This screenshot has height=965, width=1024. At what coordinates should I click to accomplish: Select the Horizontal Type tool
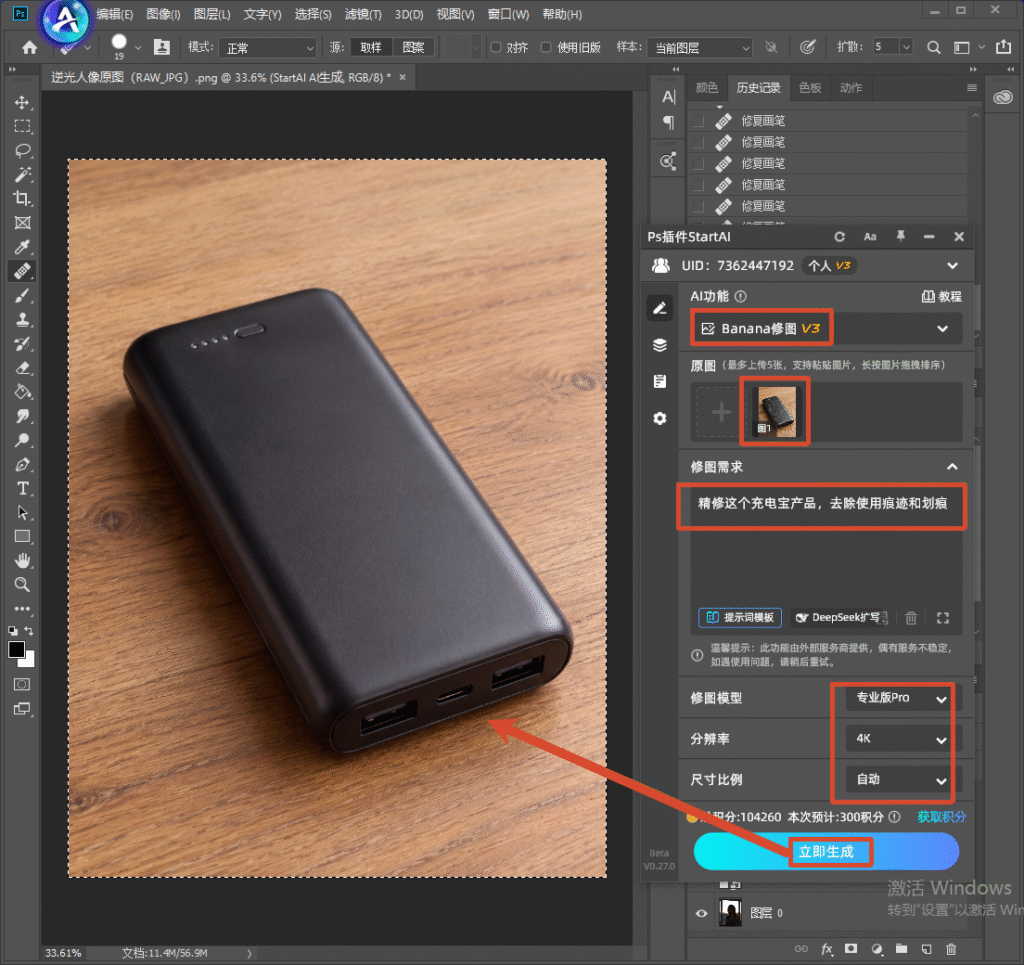[22, 488]
